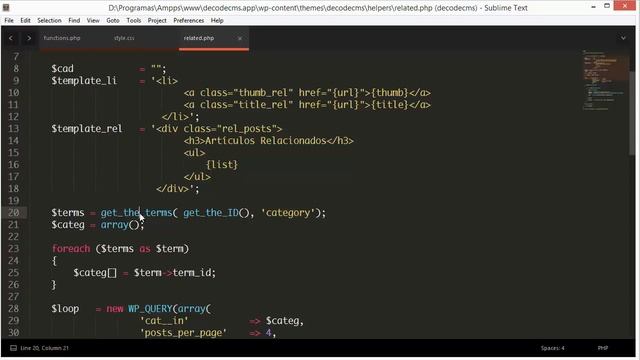Image resolution: width=640 pixels, height=360 pixels.
Task: Click the 'cat__in' string
Action: pos(164,321)
